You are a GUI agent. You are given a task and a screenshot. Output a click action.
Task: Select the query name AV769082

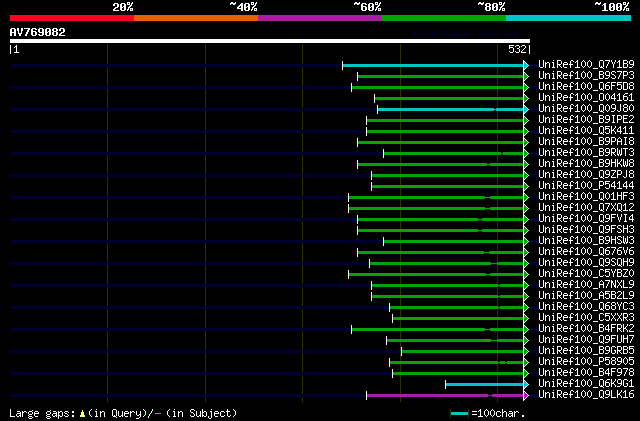(38, 32)
